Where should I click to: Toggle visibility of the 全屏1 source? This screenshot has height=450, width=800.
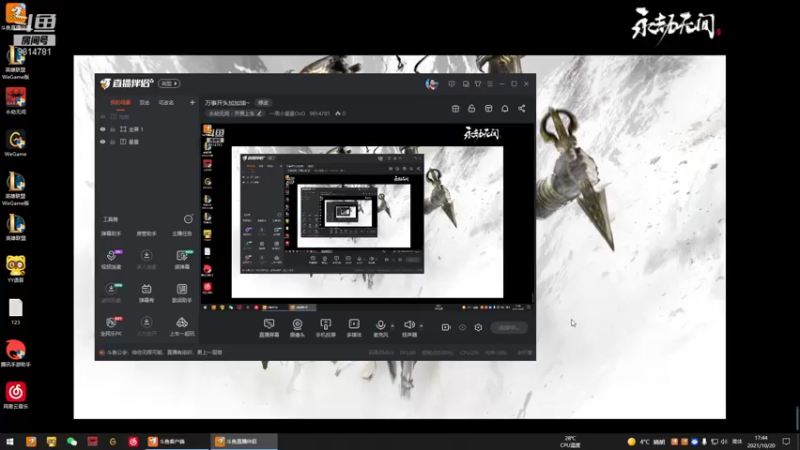[x=103, y=129]
